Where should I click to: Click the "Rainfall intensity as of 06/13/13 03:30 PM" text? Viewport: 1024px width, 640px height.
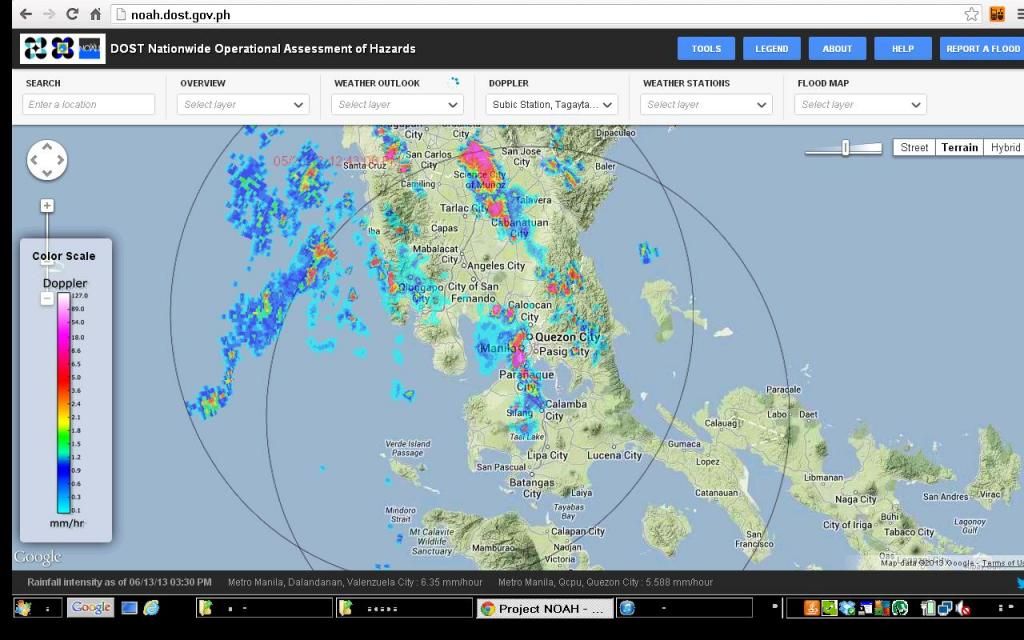point(120,582)
